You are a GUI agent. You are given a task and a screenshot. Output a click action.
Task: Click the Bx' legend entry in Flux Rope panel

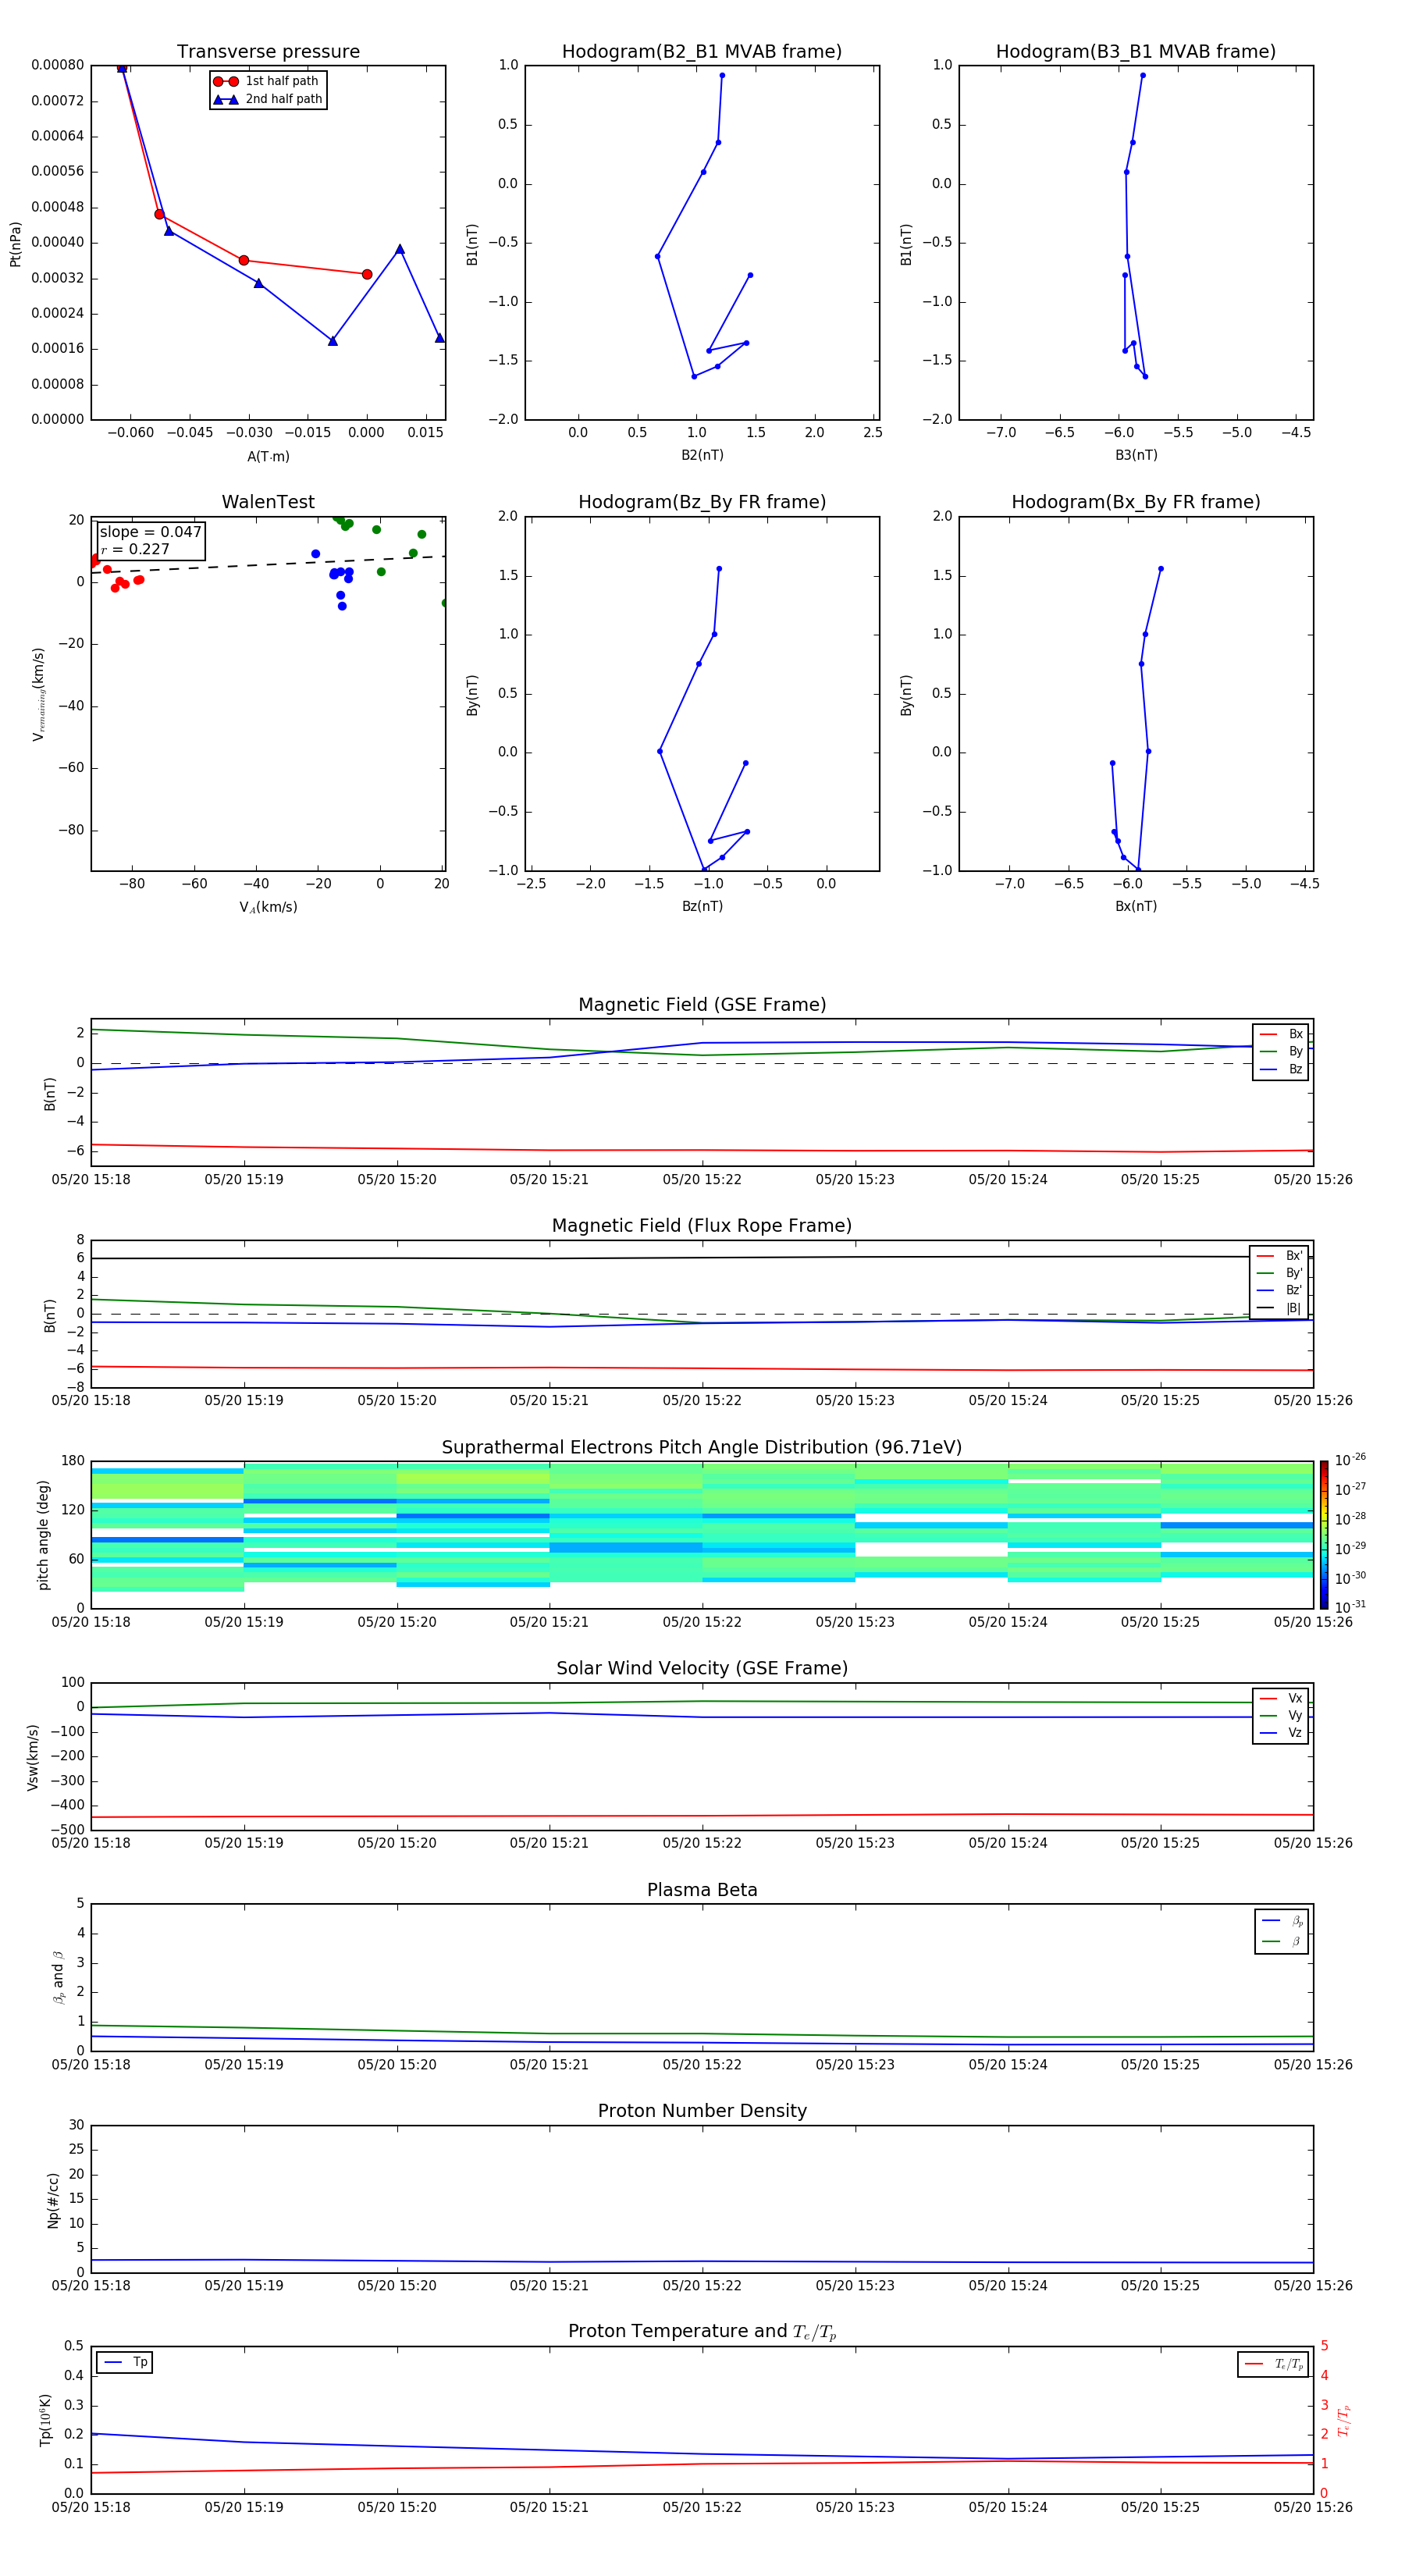tap(1280, 1256)
